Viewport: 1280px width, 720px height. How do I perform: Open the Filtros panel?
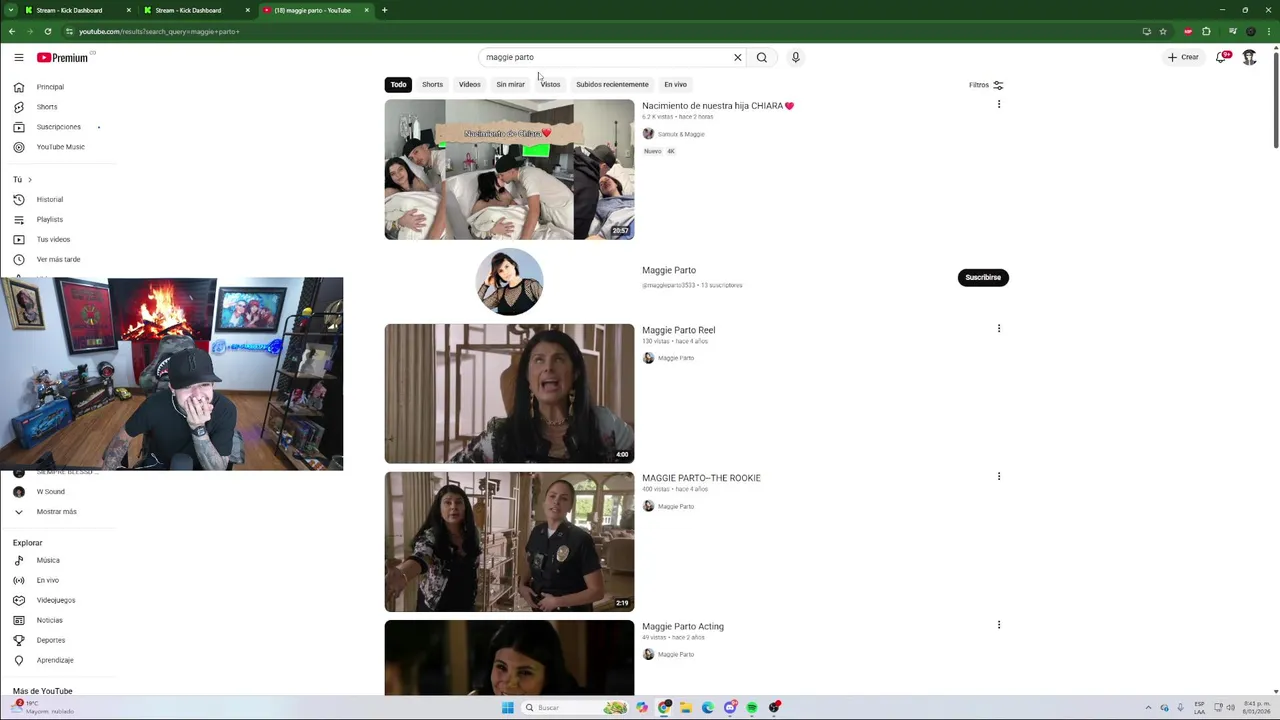click(x=986, y=85)
